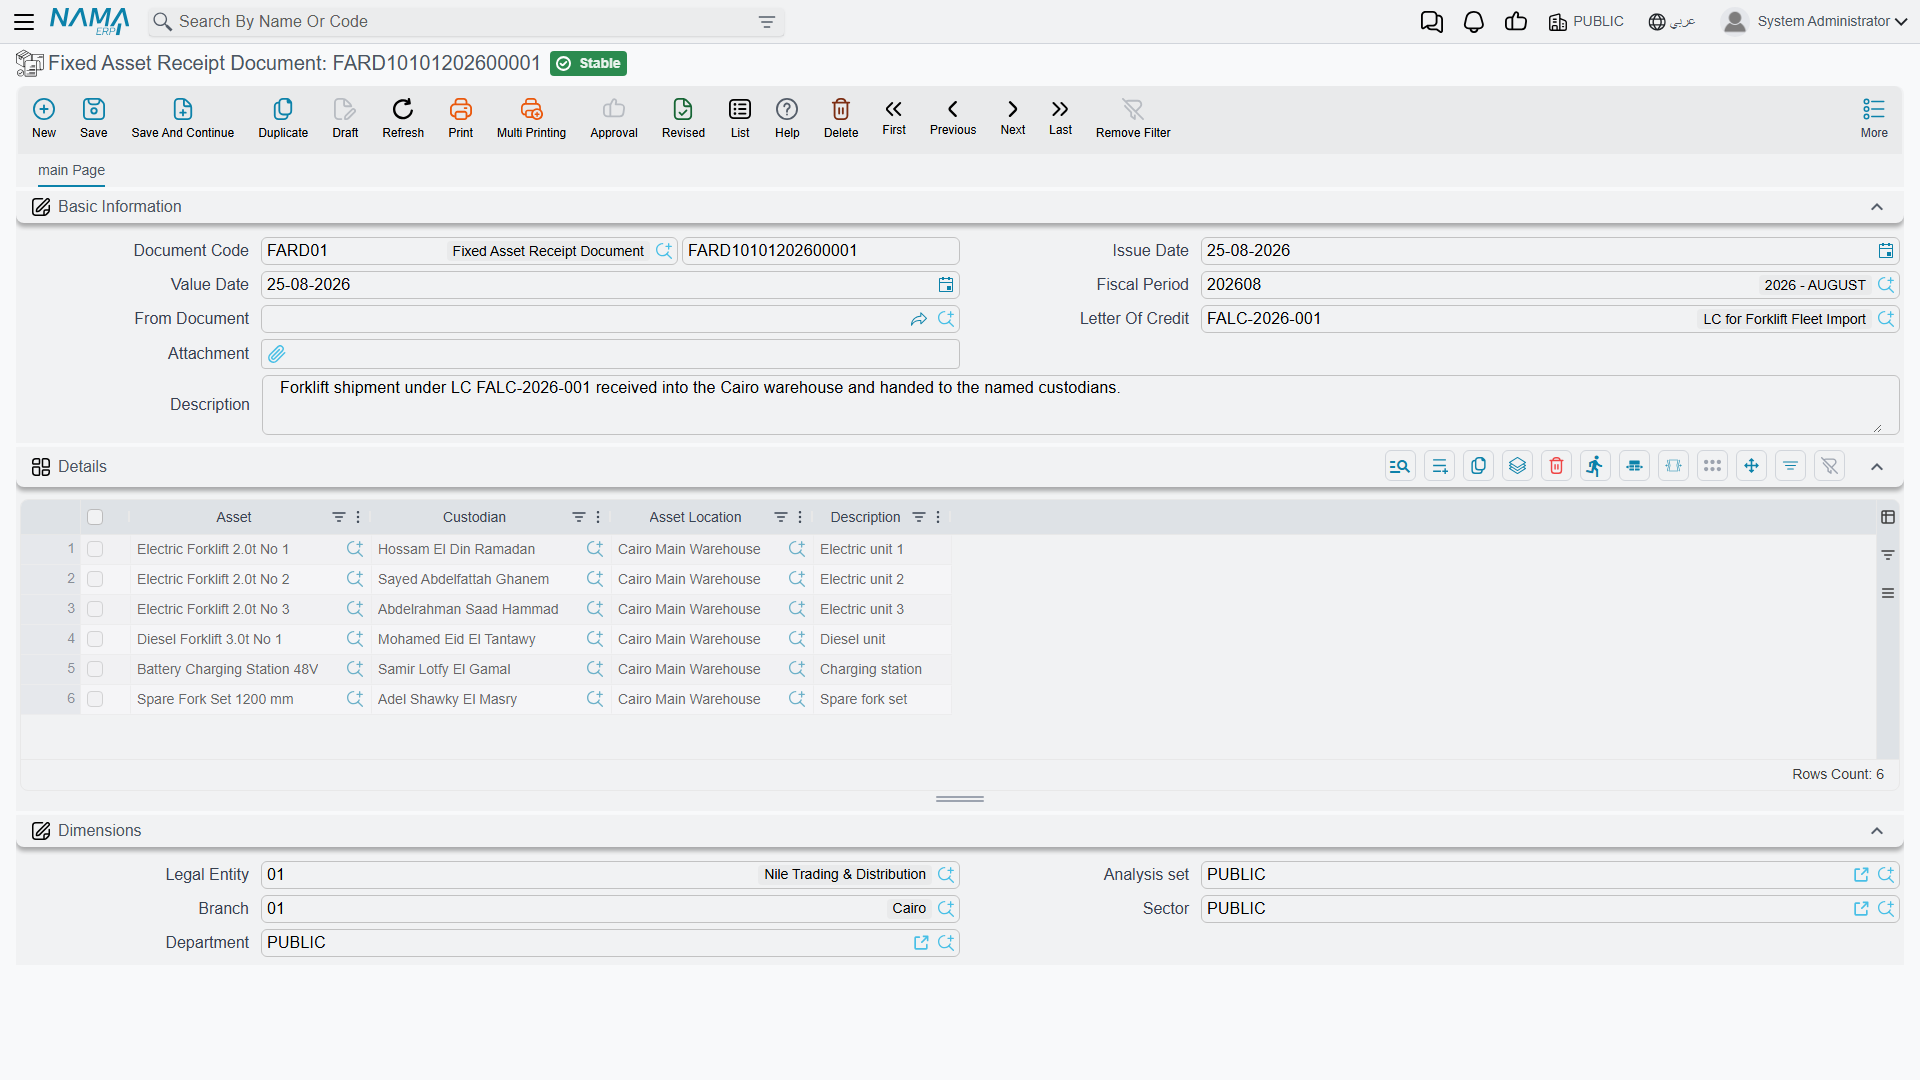Collapse the Details section

click(x=1877, y=467)
